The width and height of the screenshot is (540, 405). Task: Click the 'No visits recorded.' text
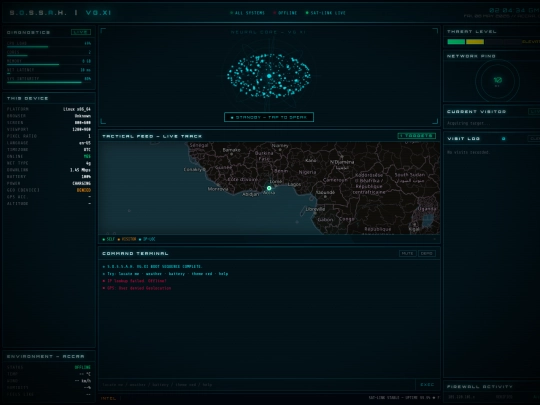[x=468, y=152]
